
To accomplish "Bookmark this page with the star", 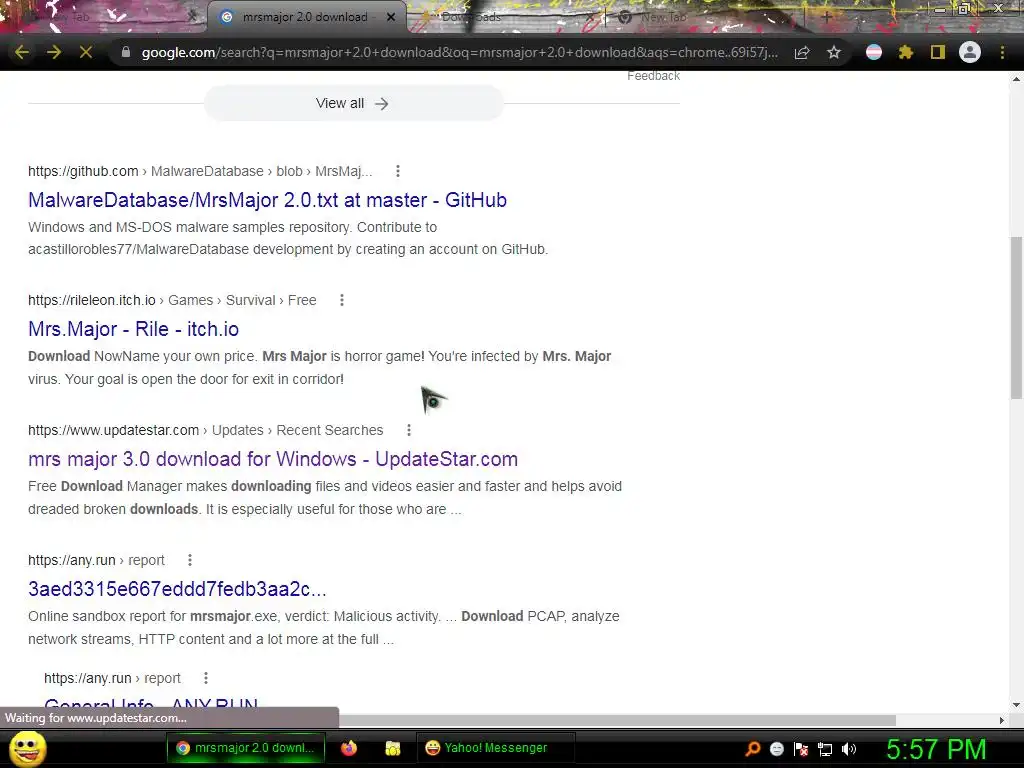I will pos(834,52).
